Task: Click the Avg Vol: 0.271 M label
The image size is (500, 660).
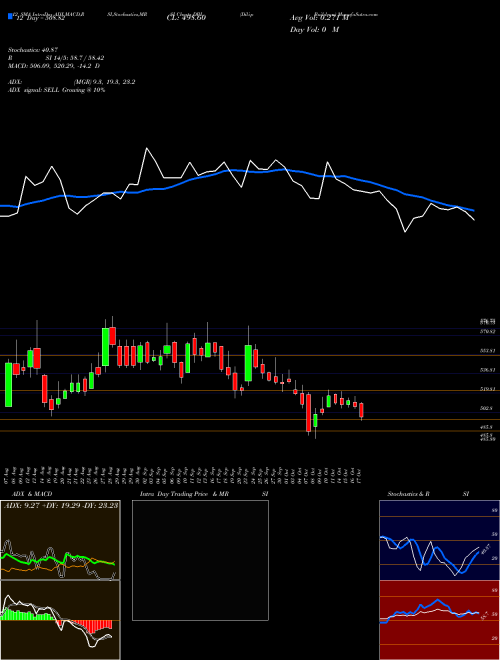Action: 319,18
